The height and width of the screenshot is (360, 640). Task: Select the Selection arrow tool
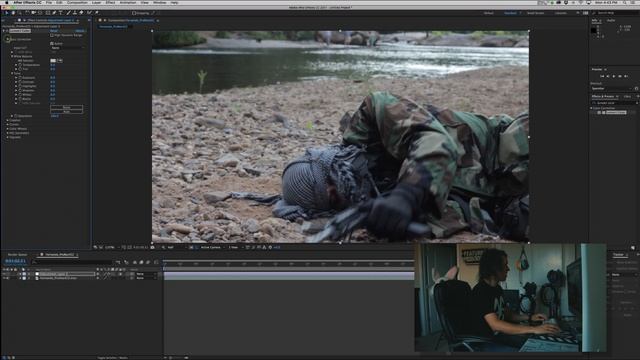(7, 13)
